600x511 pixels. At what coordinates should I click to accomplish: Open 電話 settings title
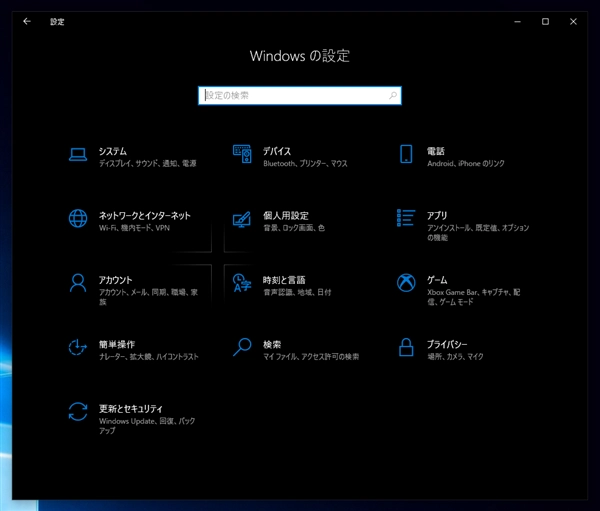(x=436, y=151)
